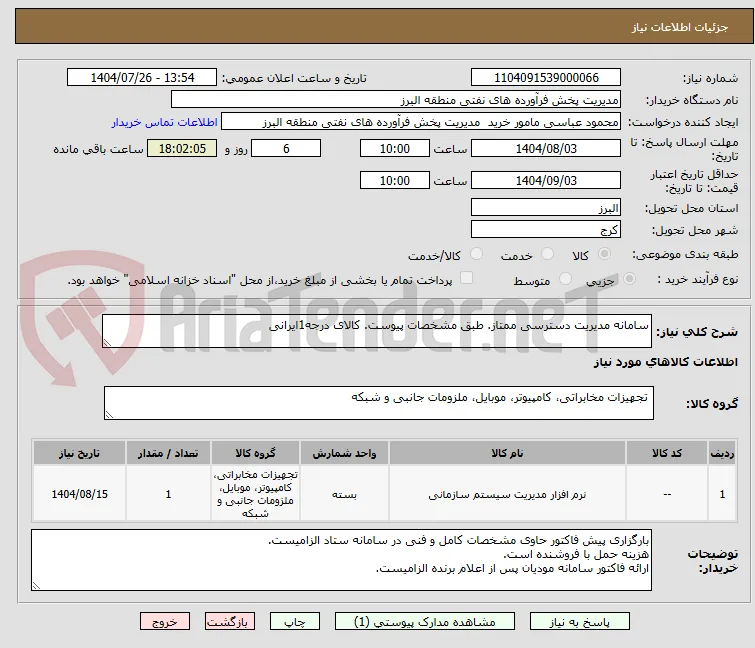Click the need date cell 1404/08/15

79,494
